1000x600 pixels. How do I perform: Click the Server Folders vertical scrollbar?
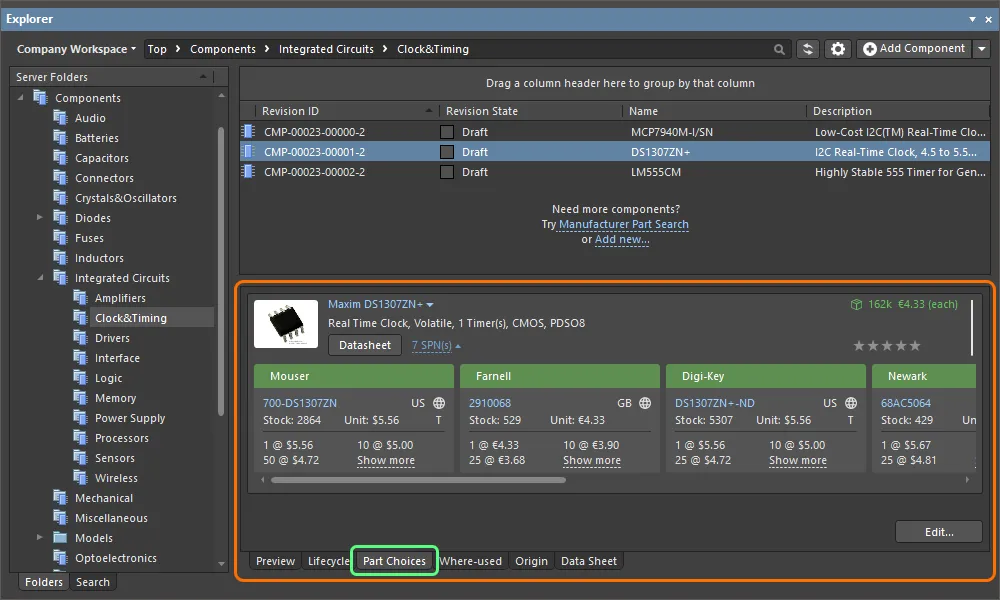point(221,271)
